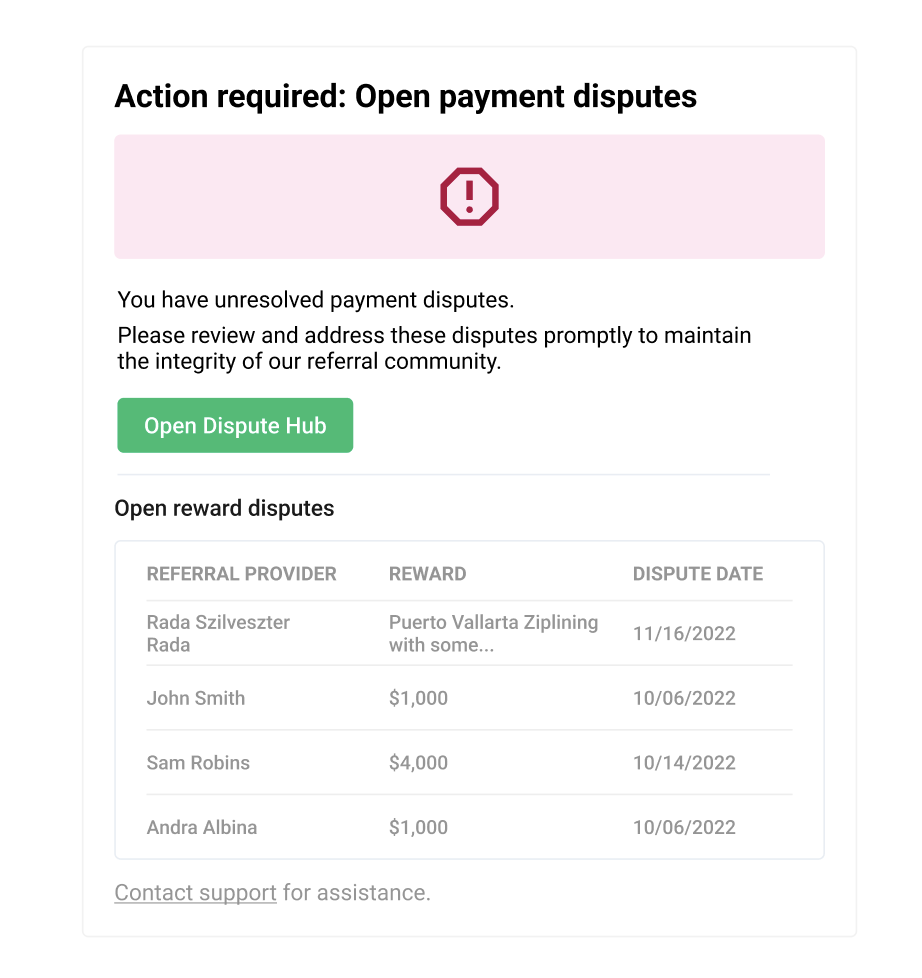Select the Reward column header
The height and width of the screenshot is (978, 922).
pyautogui.click(x=427, y=574)
